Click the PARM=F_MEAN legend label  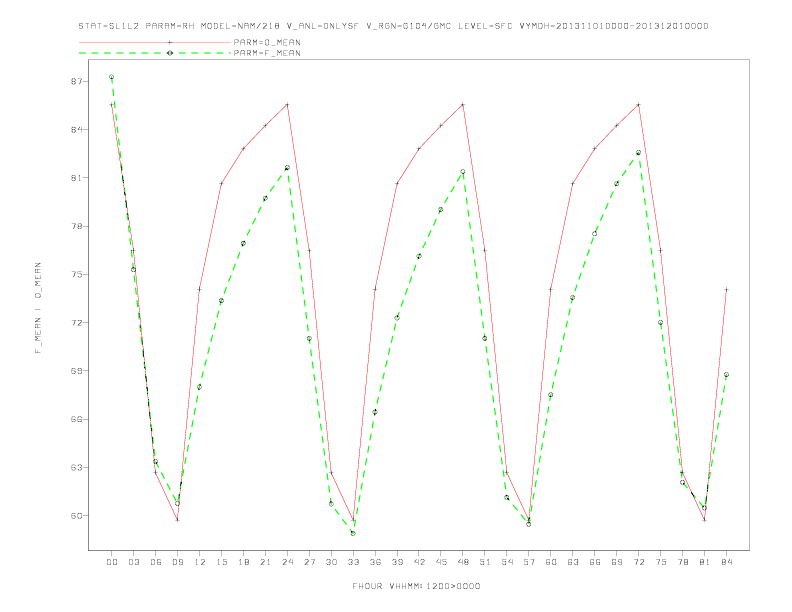click(267, 53)
